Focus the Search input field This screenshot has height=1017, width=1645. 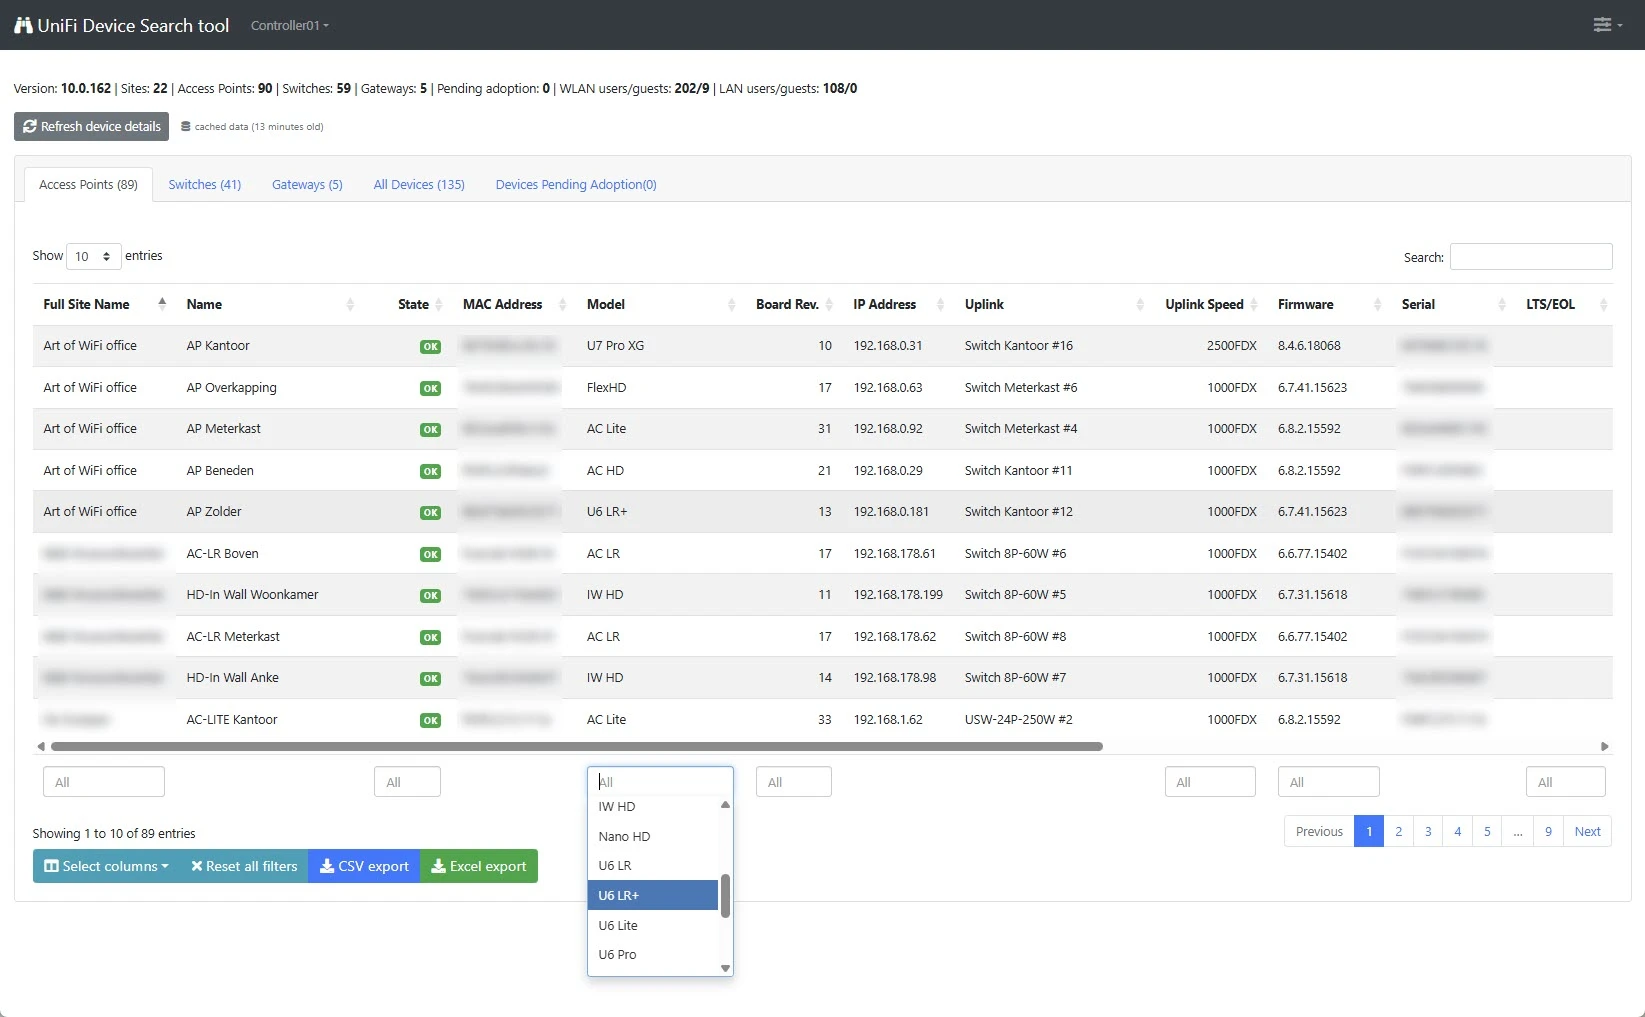point(1531,257)
